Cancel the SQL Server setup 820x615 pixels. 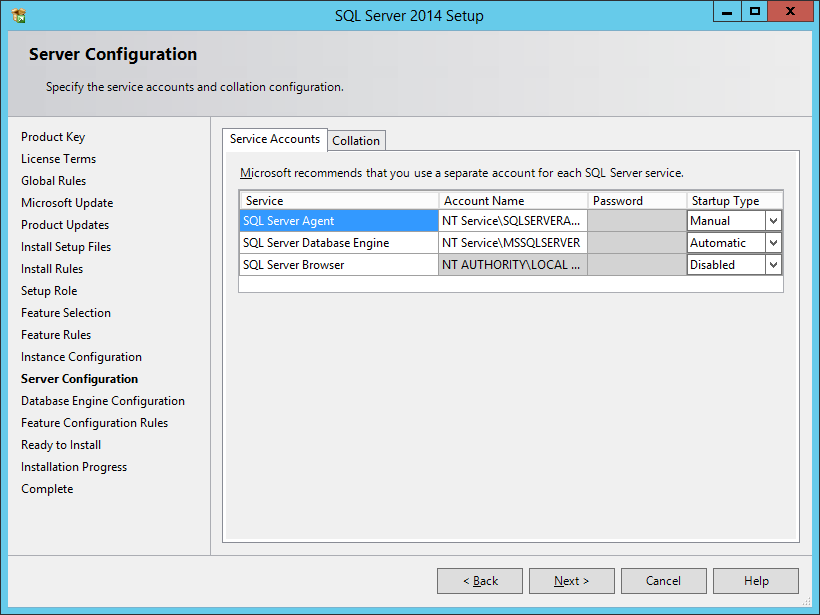(x=663, y=581)
